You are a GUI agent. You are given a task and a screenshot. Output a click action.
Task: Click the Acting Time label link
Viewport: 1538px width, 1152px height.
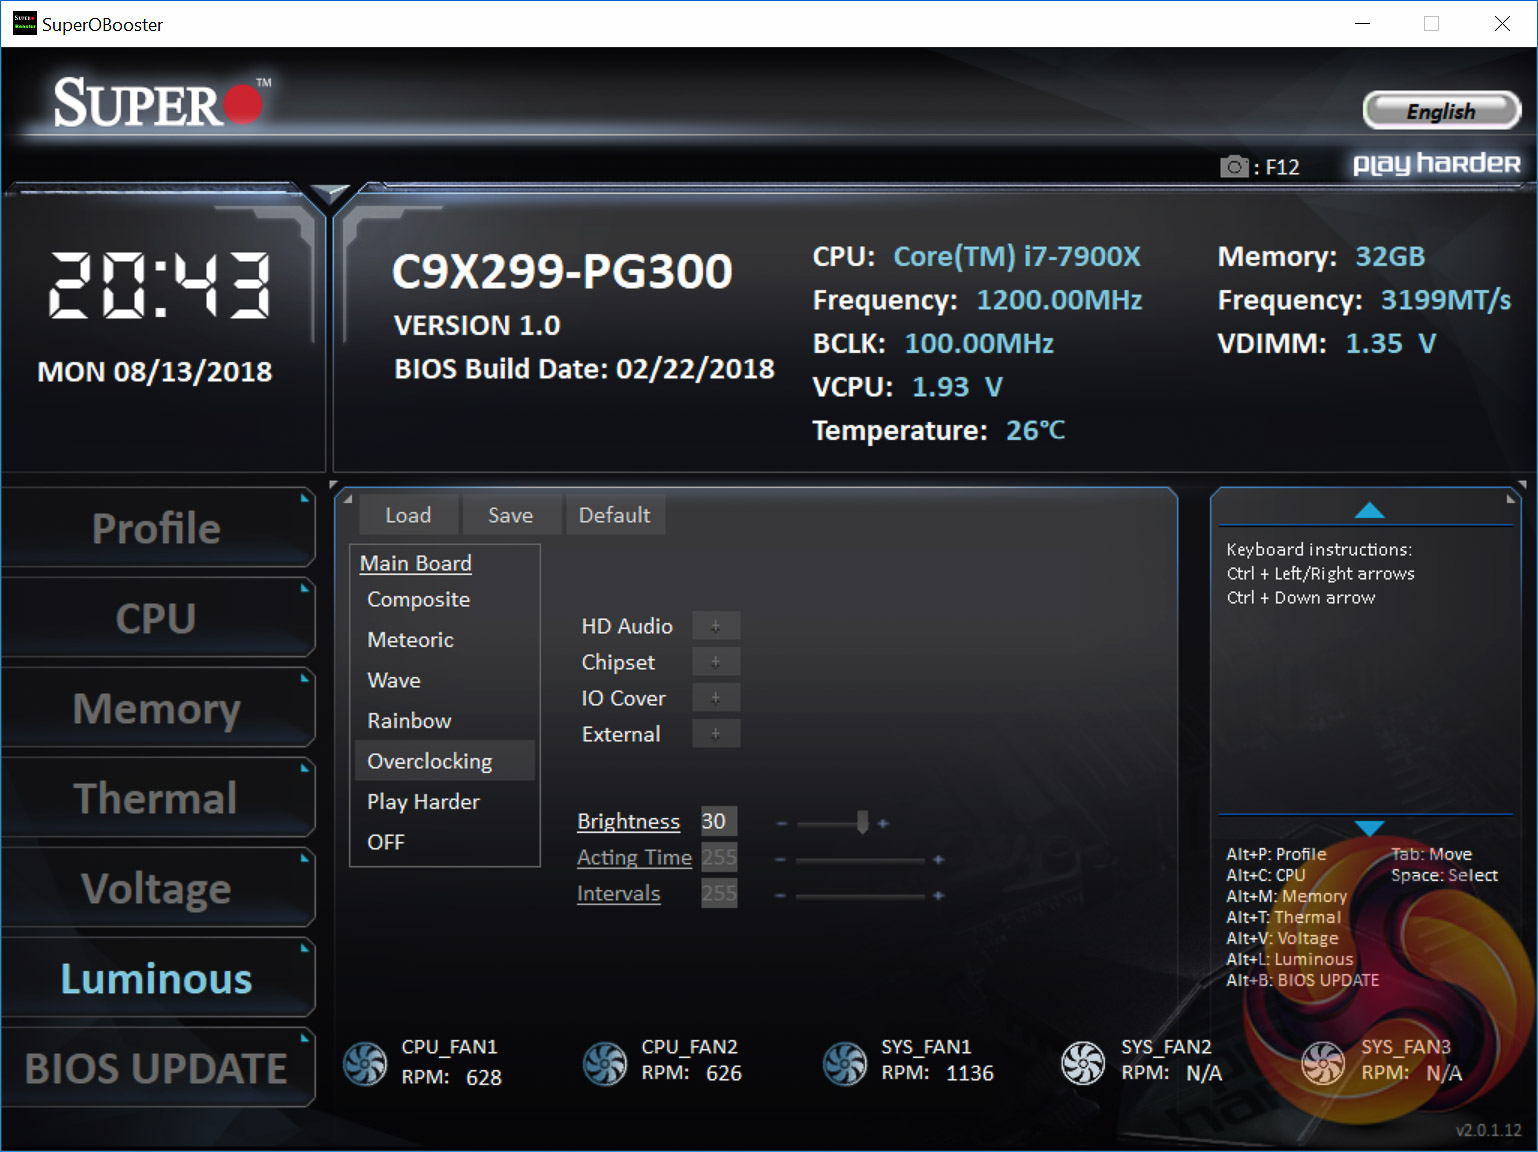[634, 857]
